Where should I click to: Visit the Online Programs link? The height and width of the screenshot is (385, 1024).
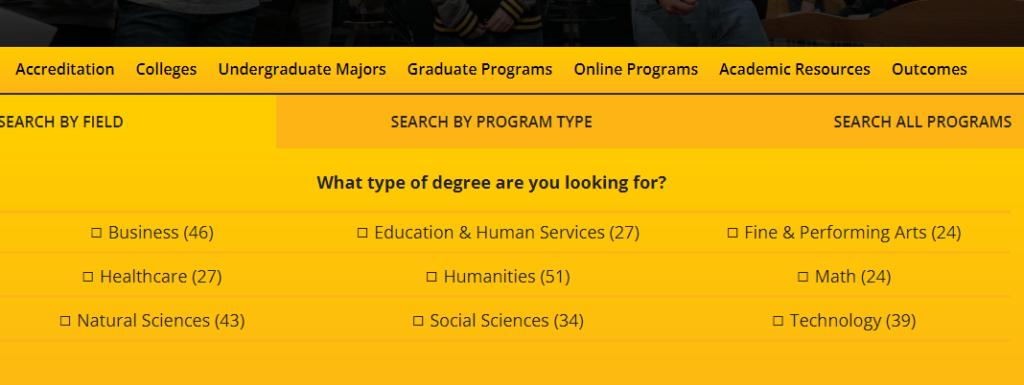click(636, 69)
